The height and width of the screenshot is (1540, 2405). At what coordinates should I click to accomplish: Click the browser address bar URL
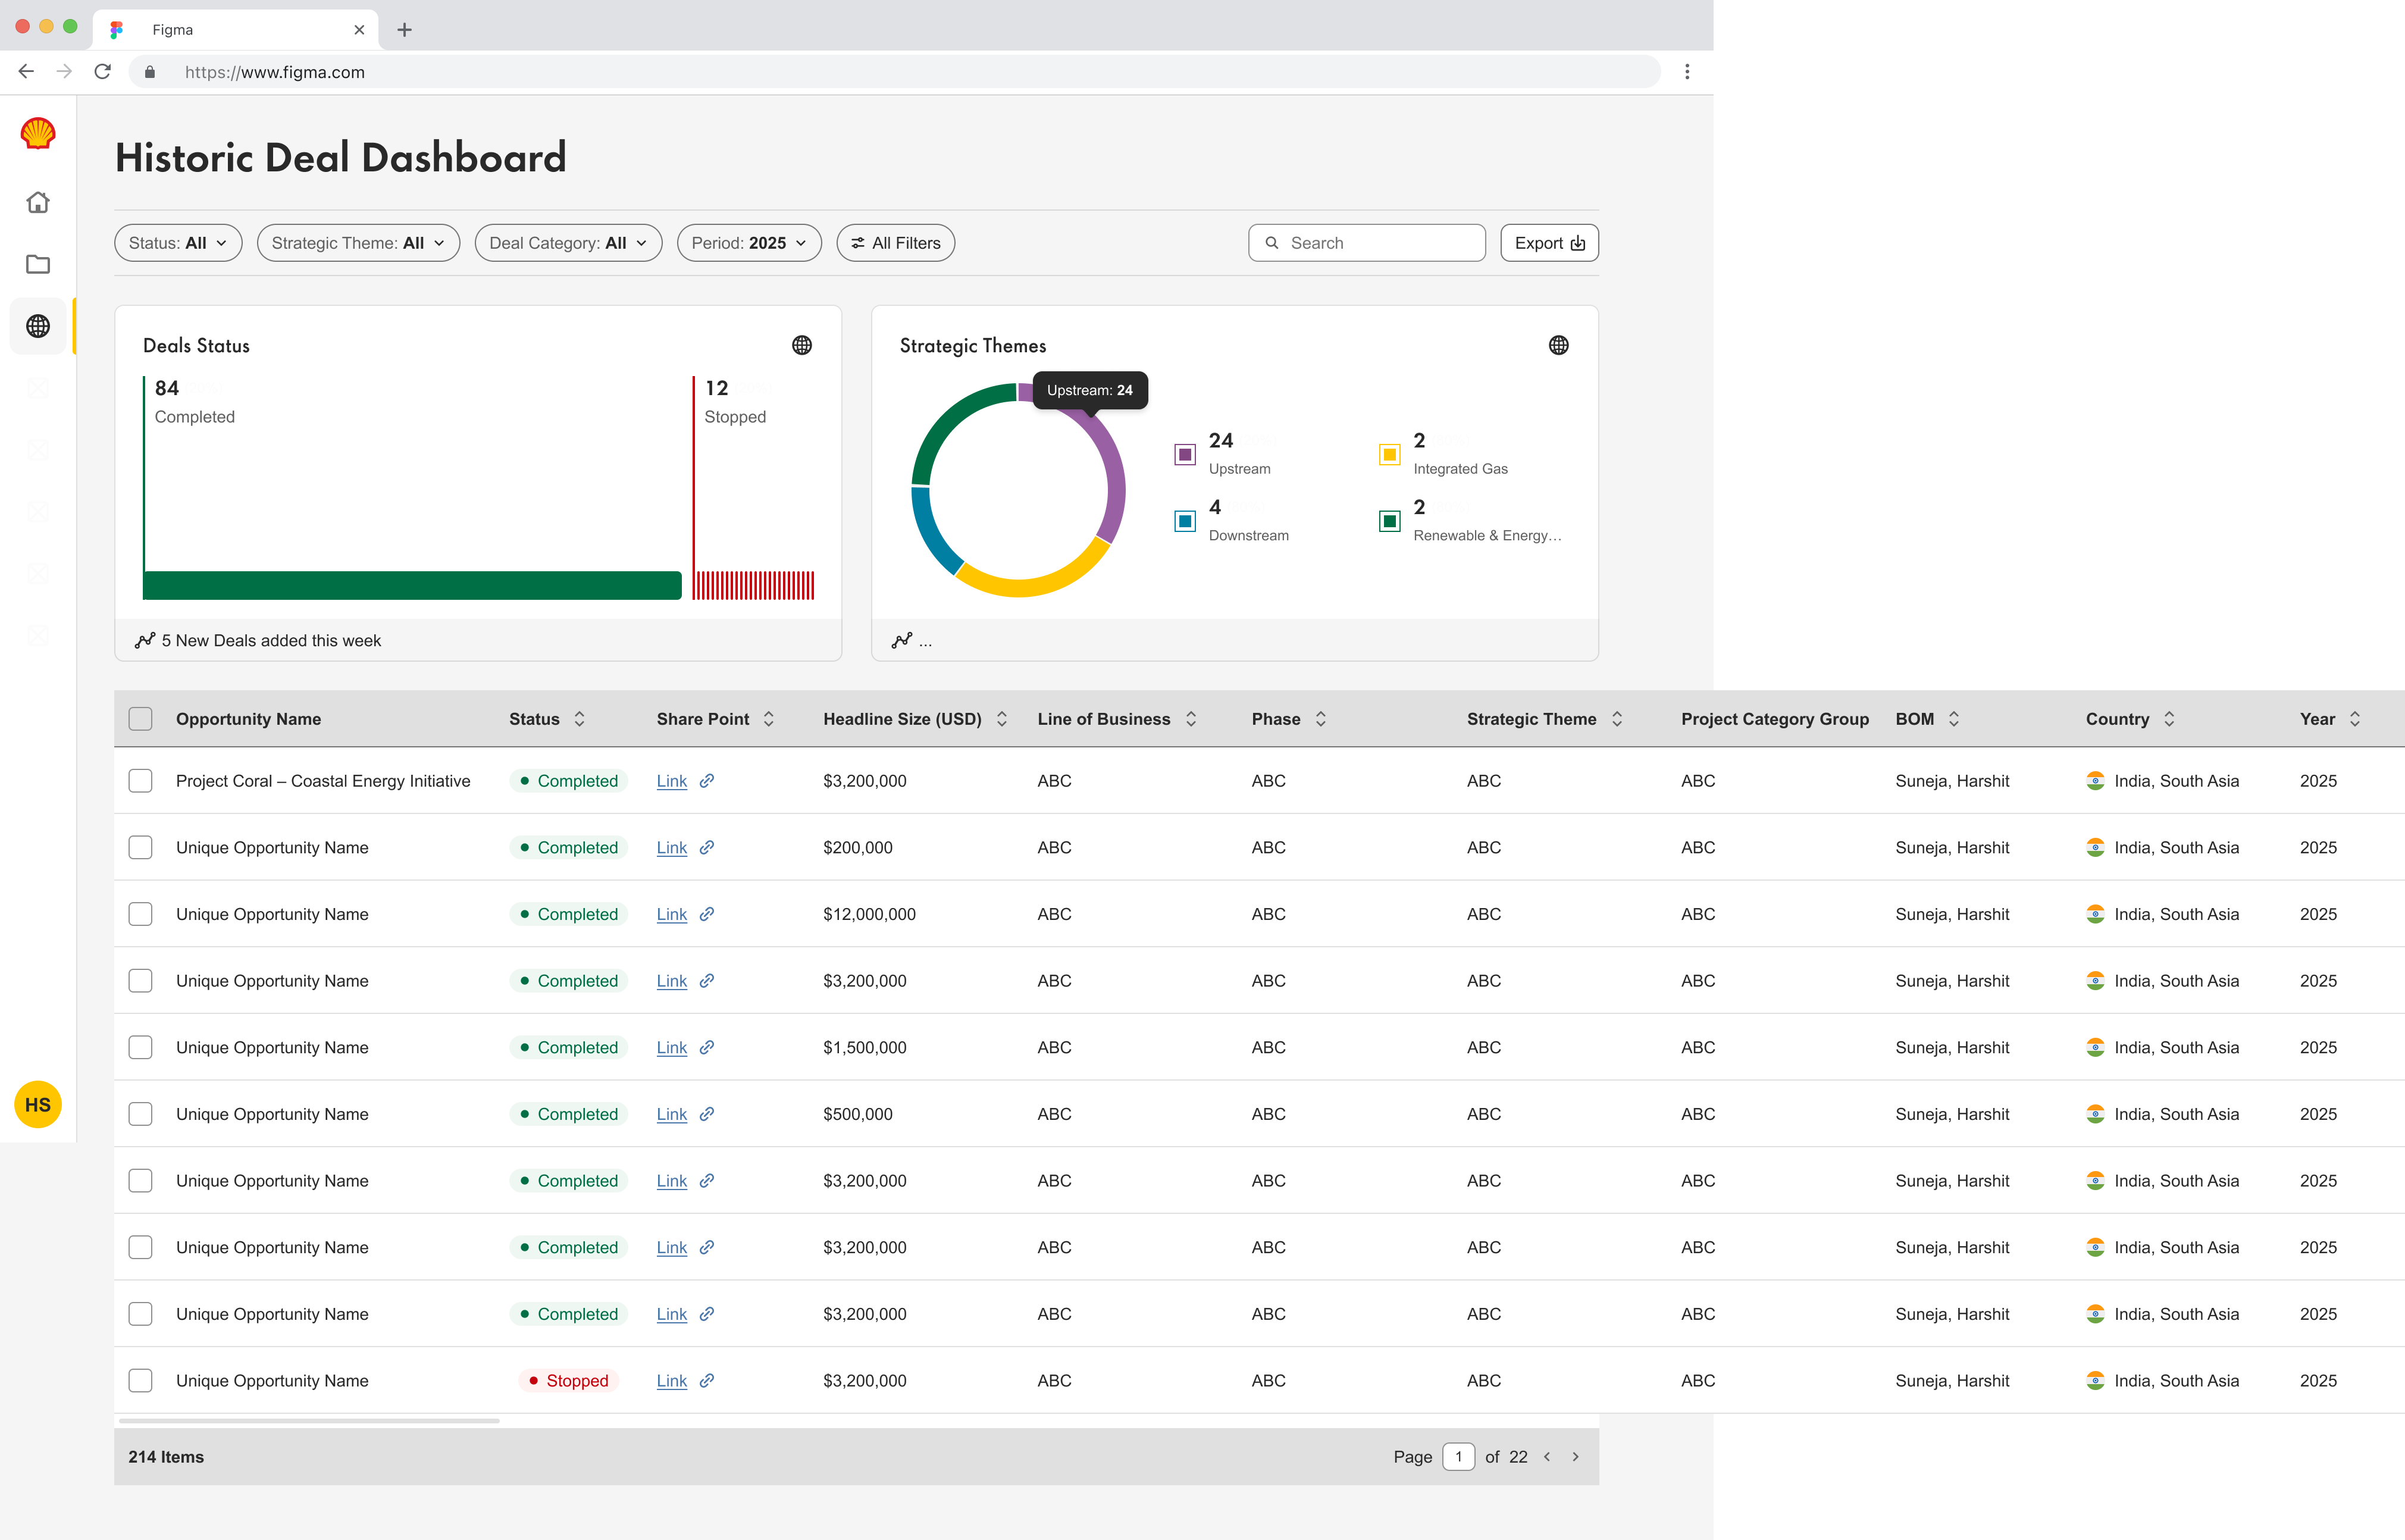coord(274,72)
